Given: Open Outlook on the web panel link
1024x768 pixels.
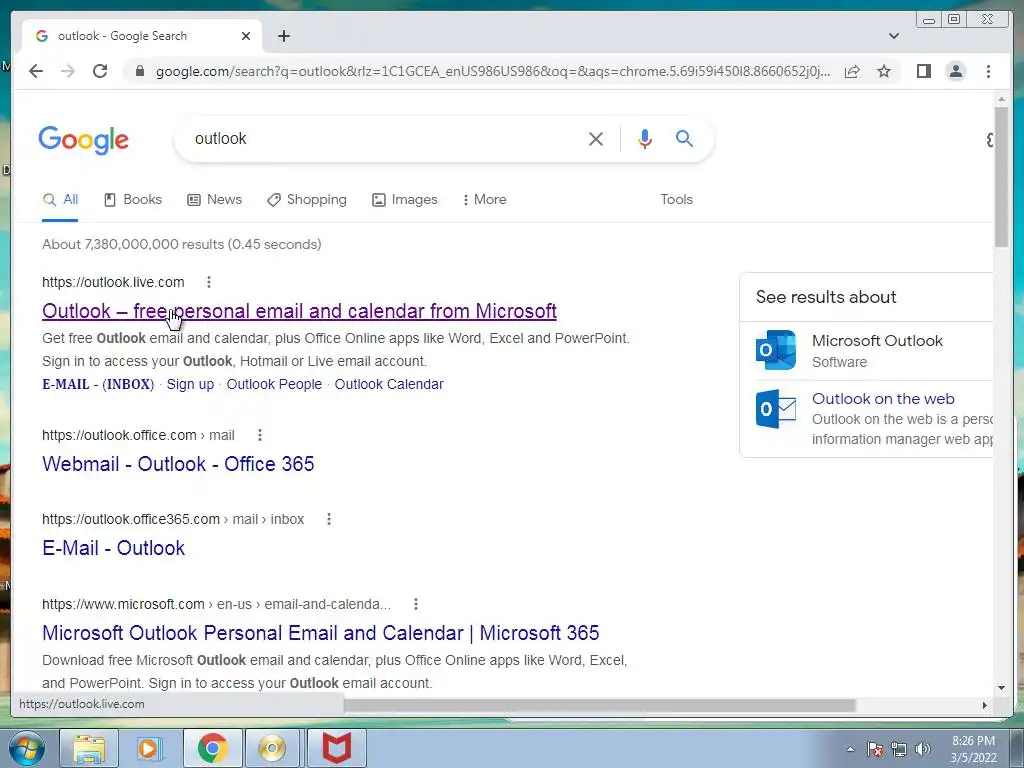Looking at the screenshot, I should click(883, 398).
